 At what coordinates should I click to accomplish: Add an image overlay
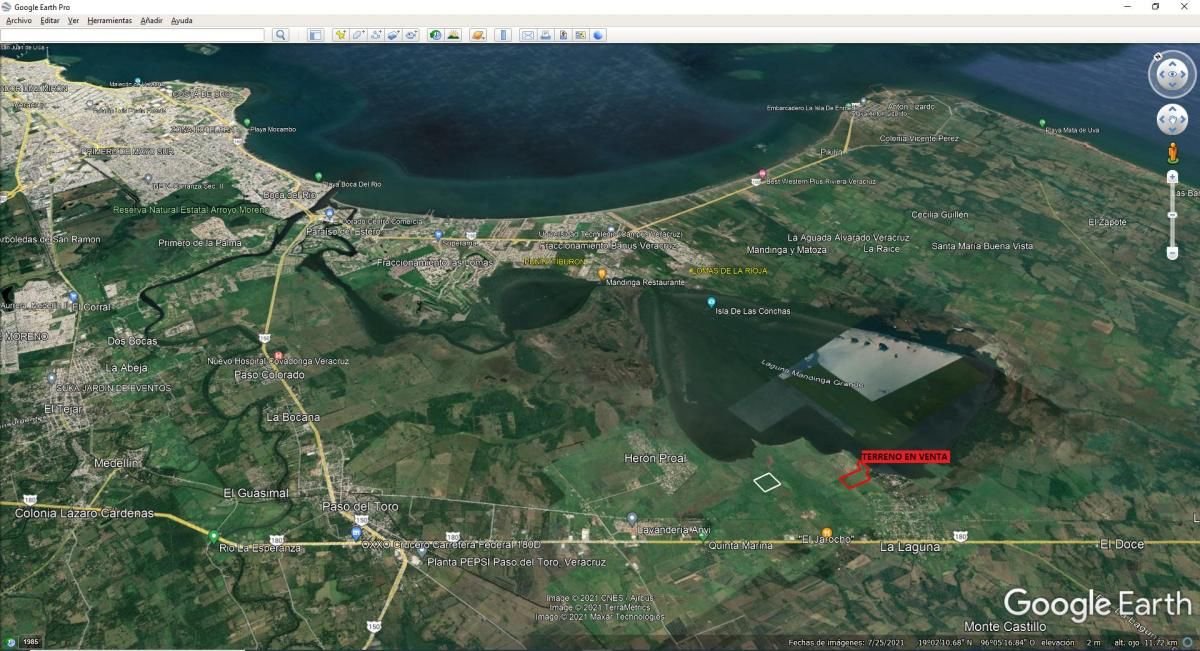(x=393, y=35)
